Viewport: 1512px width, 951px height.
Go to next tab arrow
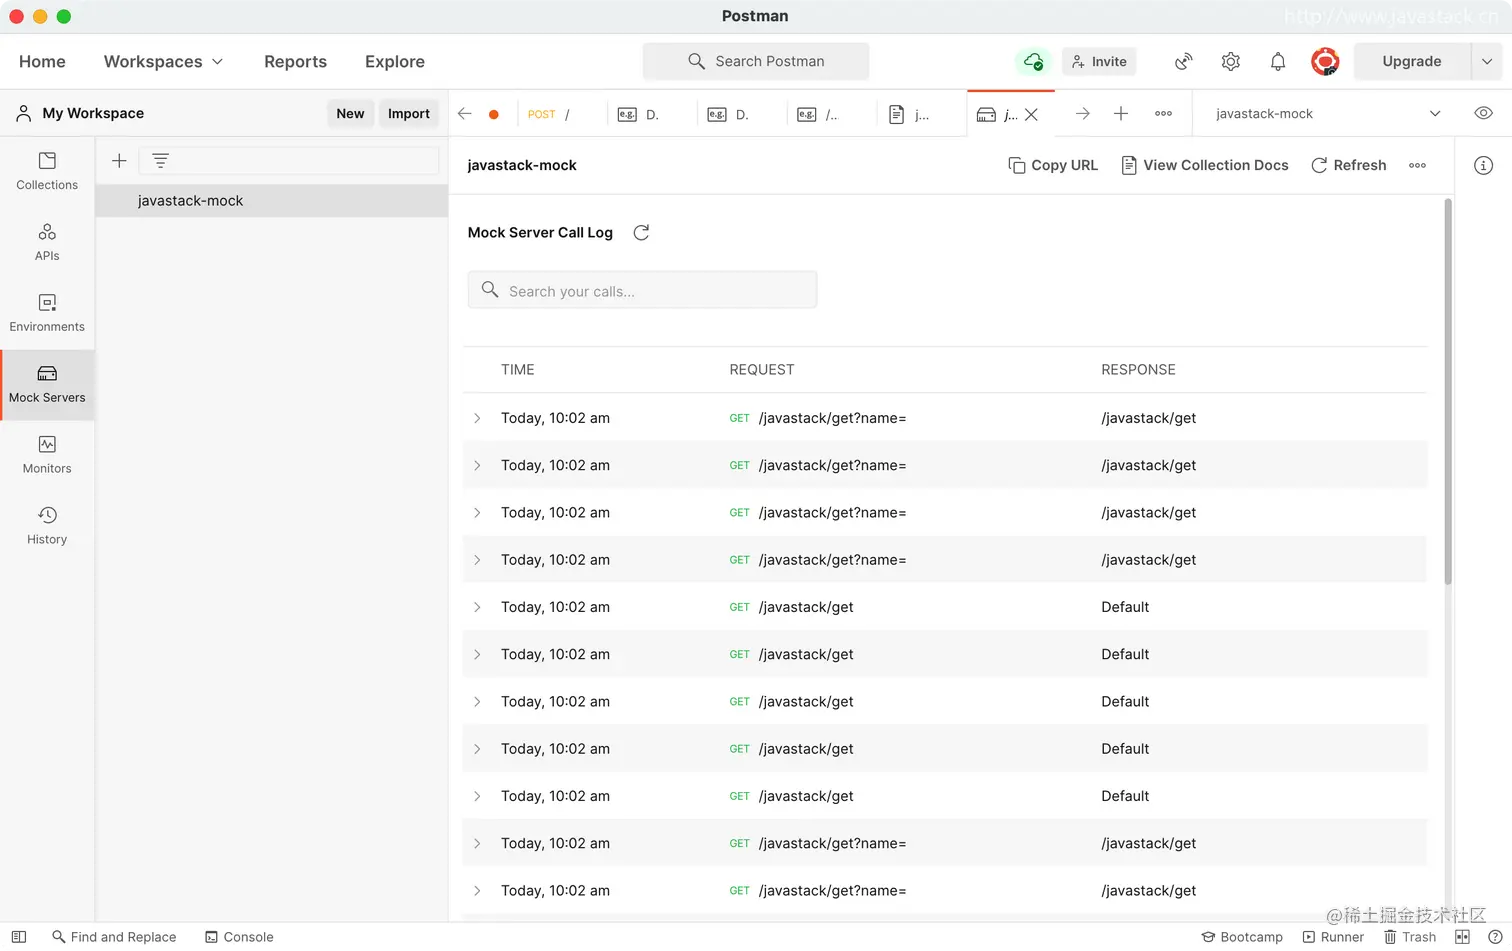click(1082, 114)
